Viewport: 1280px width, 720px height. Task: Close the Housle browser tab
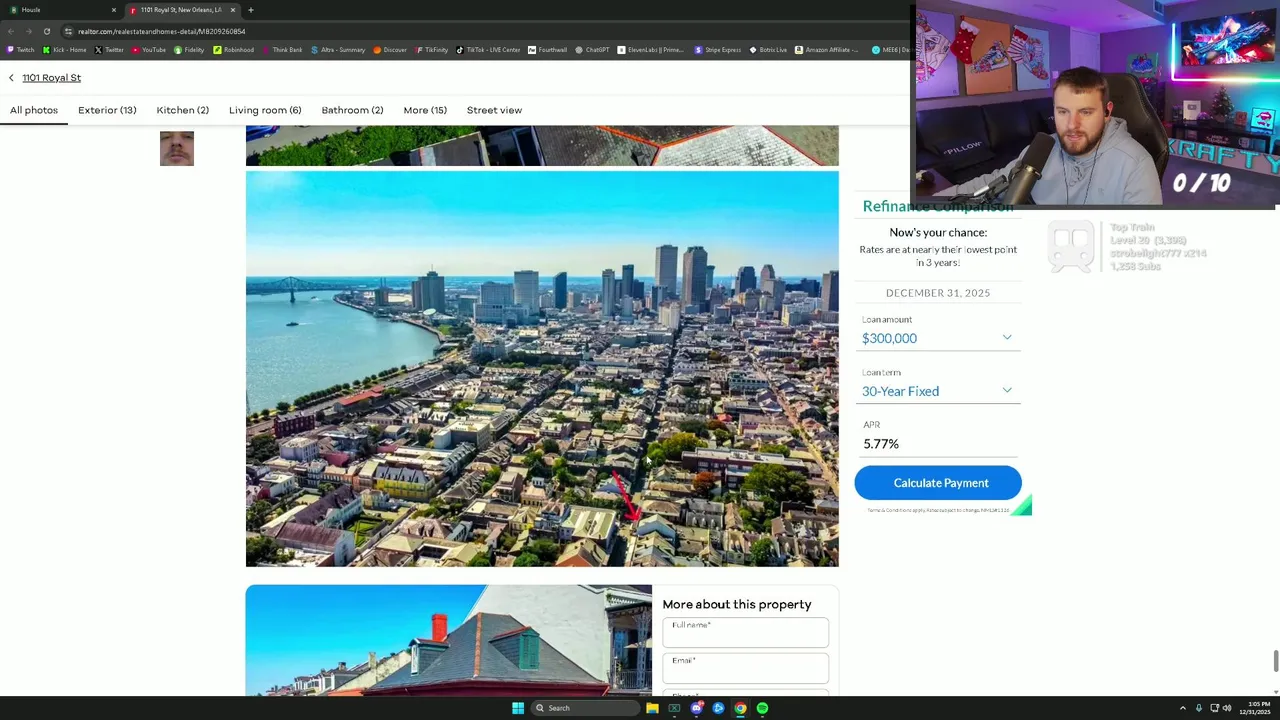click(113, 10)
